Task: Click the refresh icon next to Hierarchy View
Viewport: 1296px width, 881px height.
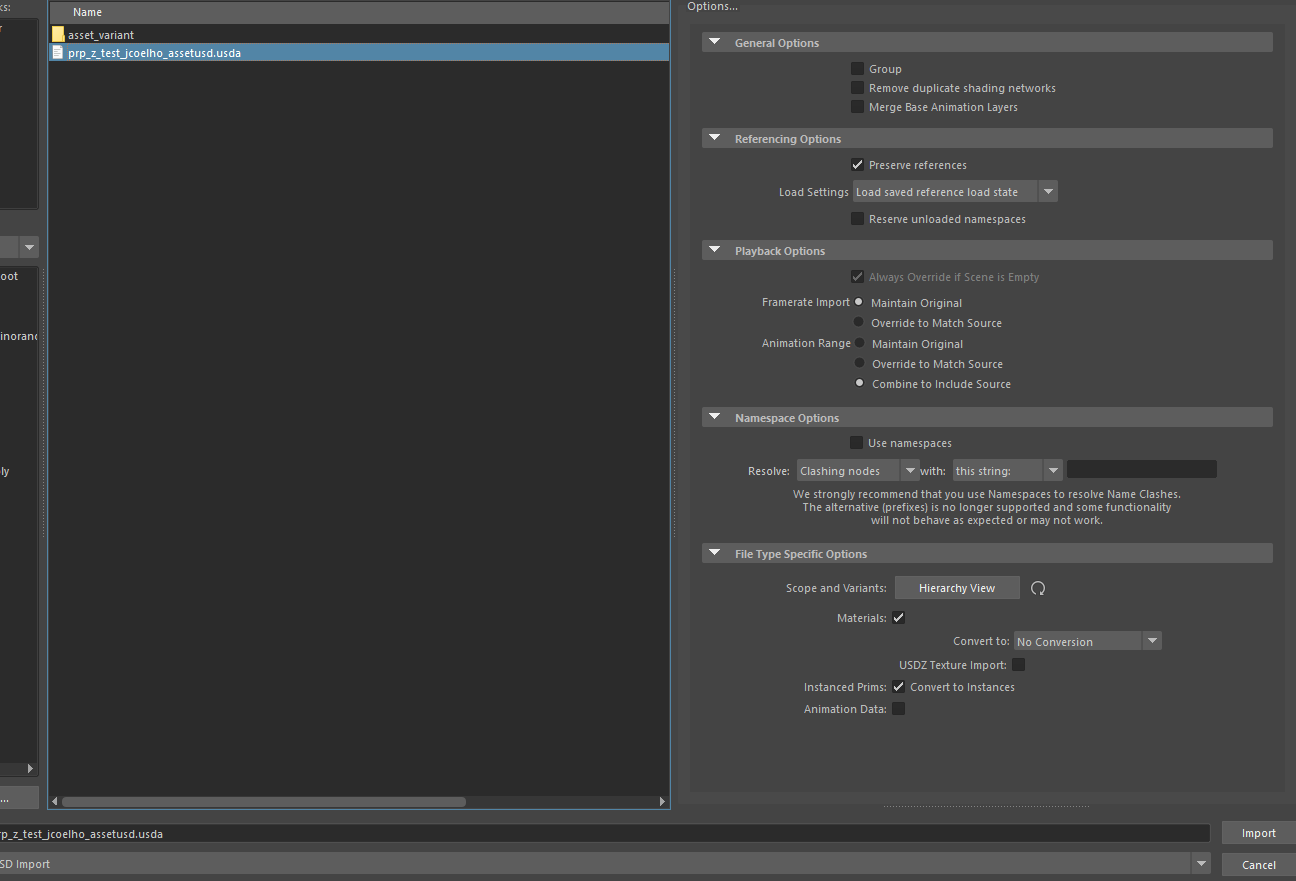Action: click(1037, 588)
